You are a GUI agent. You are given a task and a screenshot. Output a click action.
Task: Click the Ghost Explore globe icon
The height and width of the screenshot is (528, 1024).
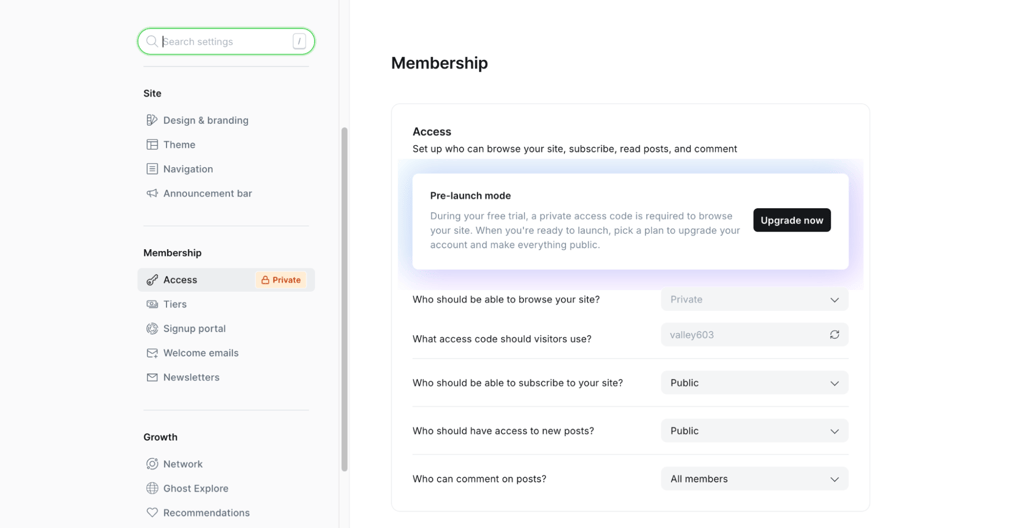pyautogui.click(x=152, y=488)
